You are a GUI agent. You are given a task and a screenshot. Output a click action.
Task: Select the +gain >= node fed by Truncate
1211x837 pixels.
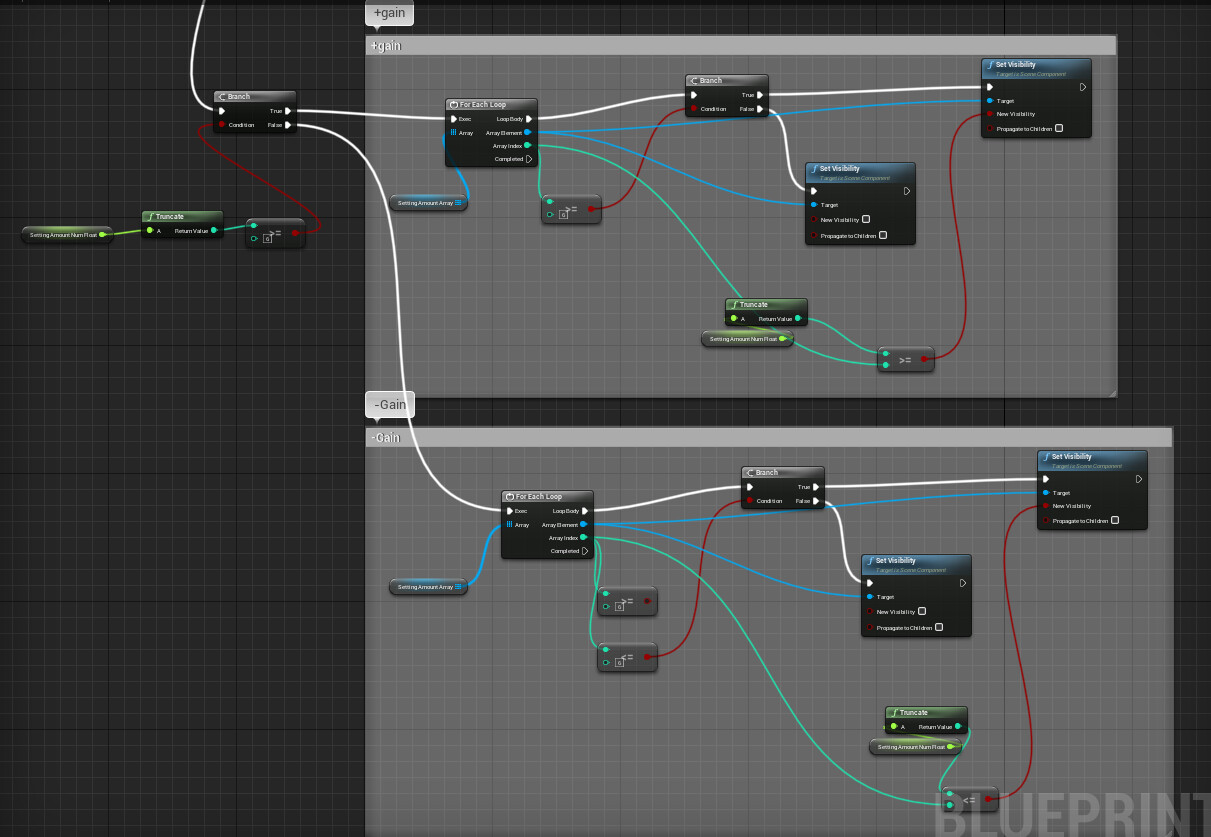pyautogui.click(x=906, y=359)
